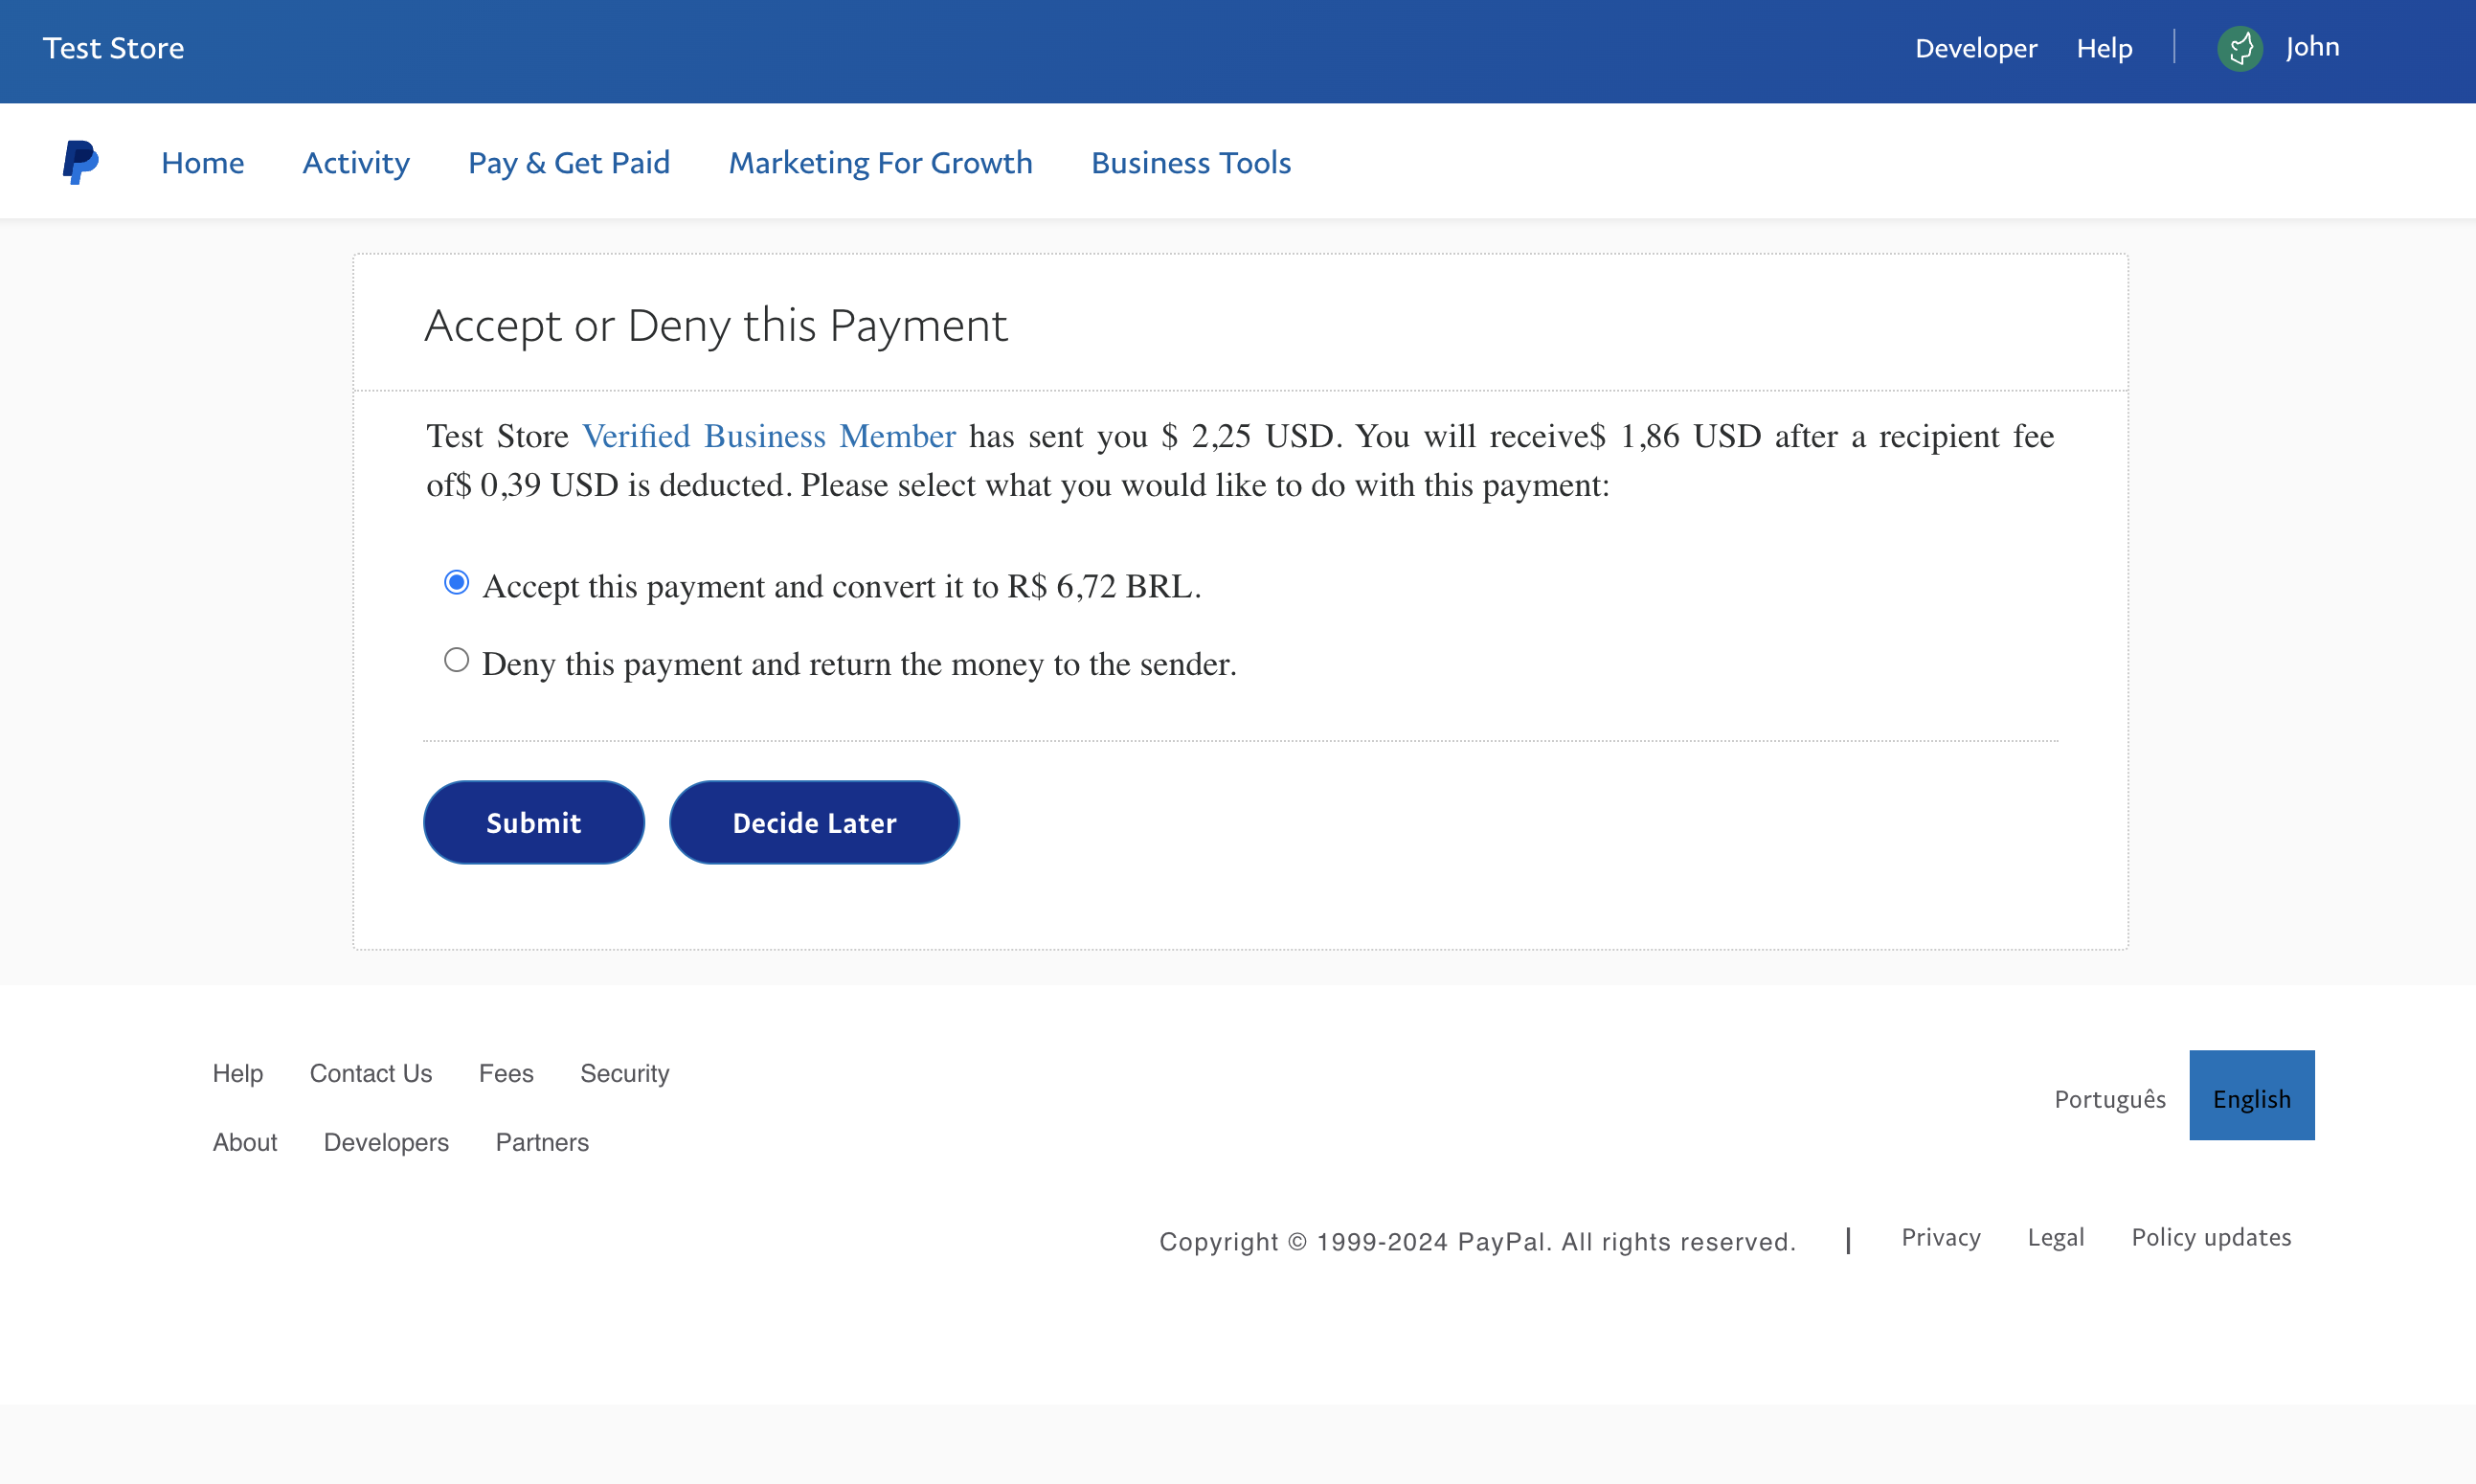The image size is (2476, 1484).
Task: Click the John account name
Action: coord(2312,47)
